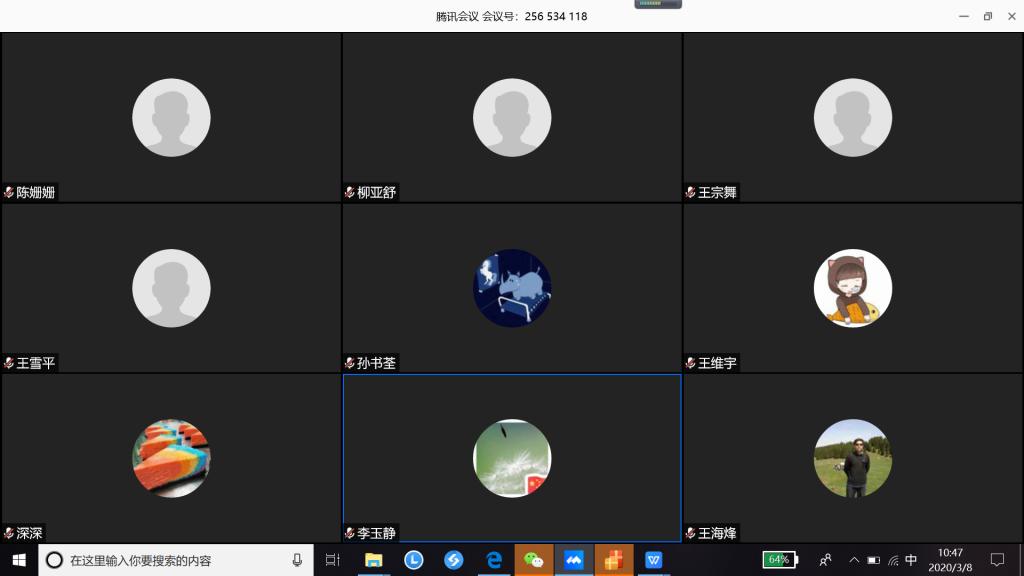Open the WPS Office taskbar icon
Image resolution: width=1024 pixels, height=576 pixels.
pyautogui.click(x=654, y=560)
